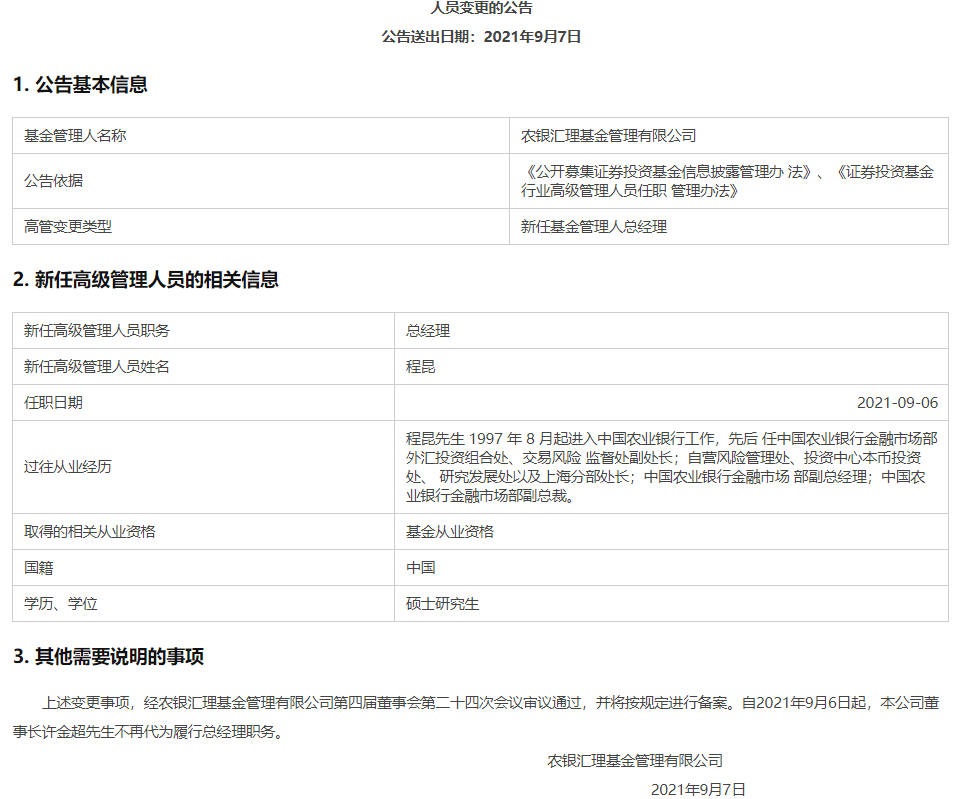The width and height of the screenshot is (955, 799).
Task: Select the '高管变更类型' cell
Action: [261, 227]
